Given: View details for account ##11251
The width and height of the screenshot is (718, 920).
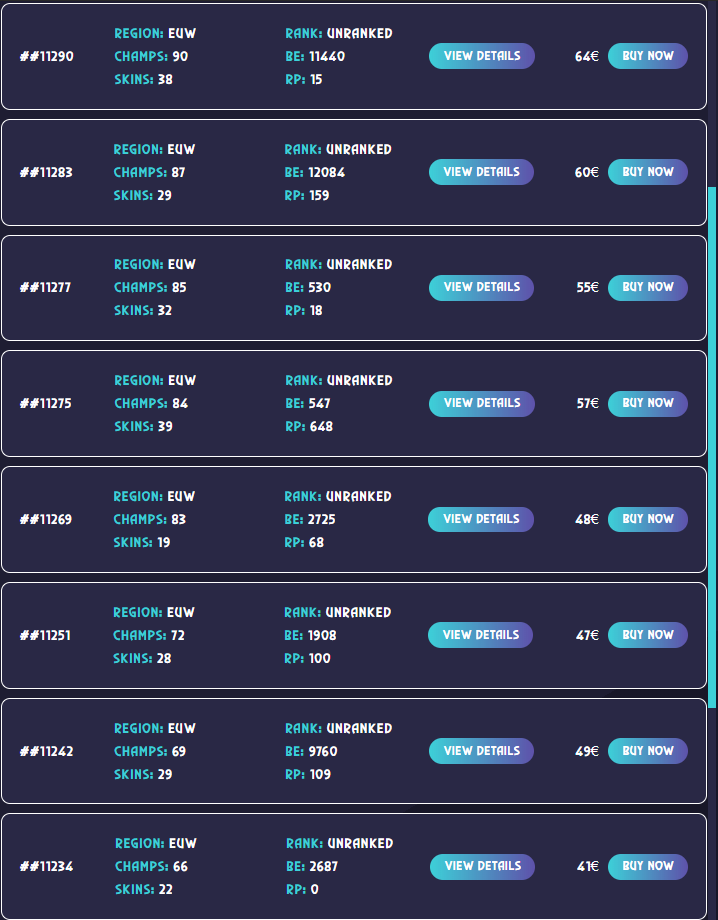Looking at the screenshot, I should click(x=480, y=635).
